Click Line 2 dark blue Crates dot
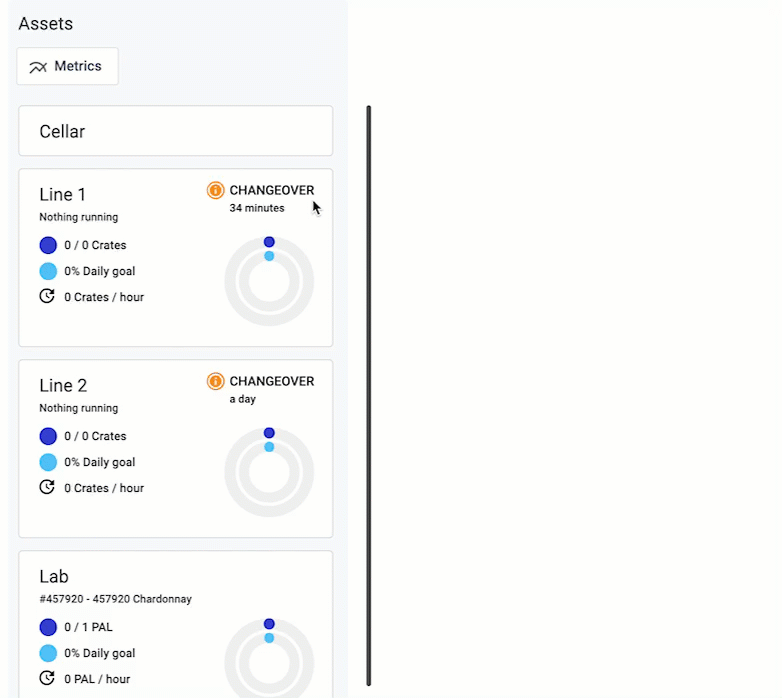 point(48,436)
